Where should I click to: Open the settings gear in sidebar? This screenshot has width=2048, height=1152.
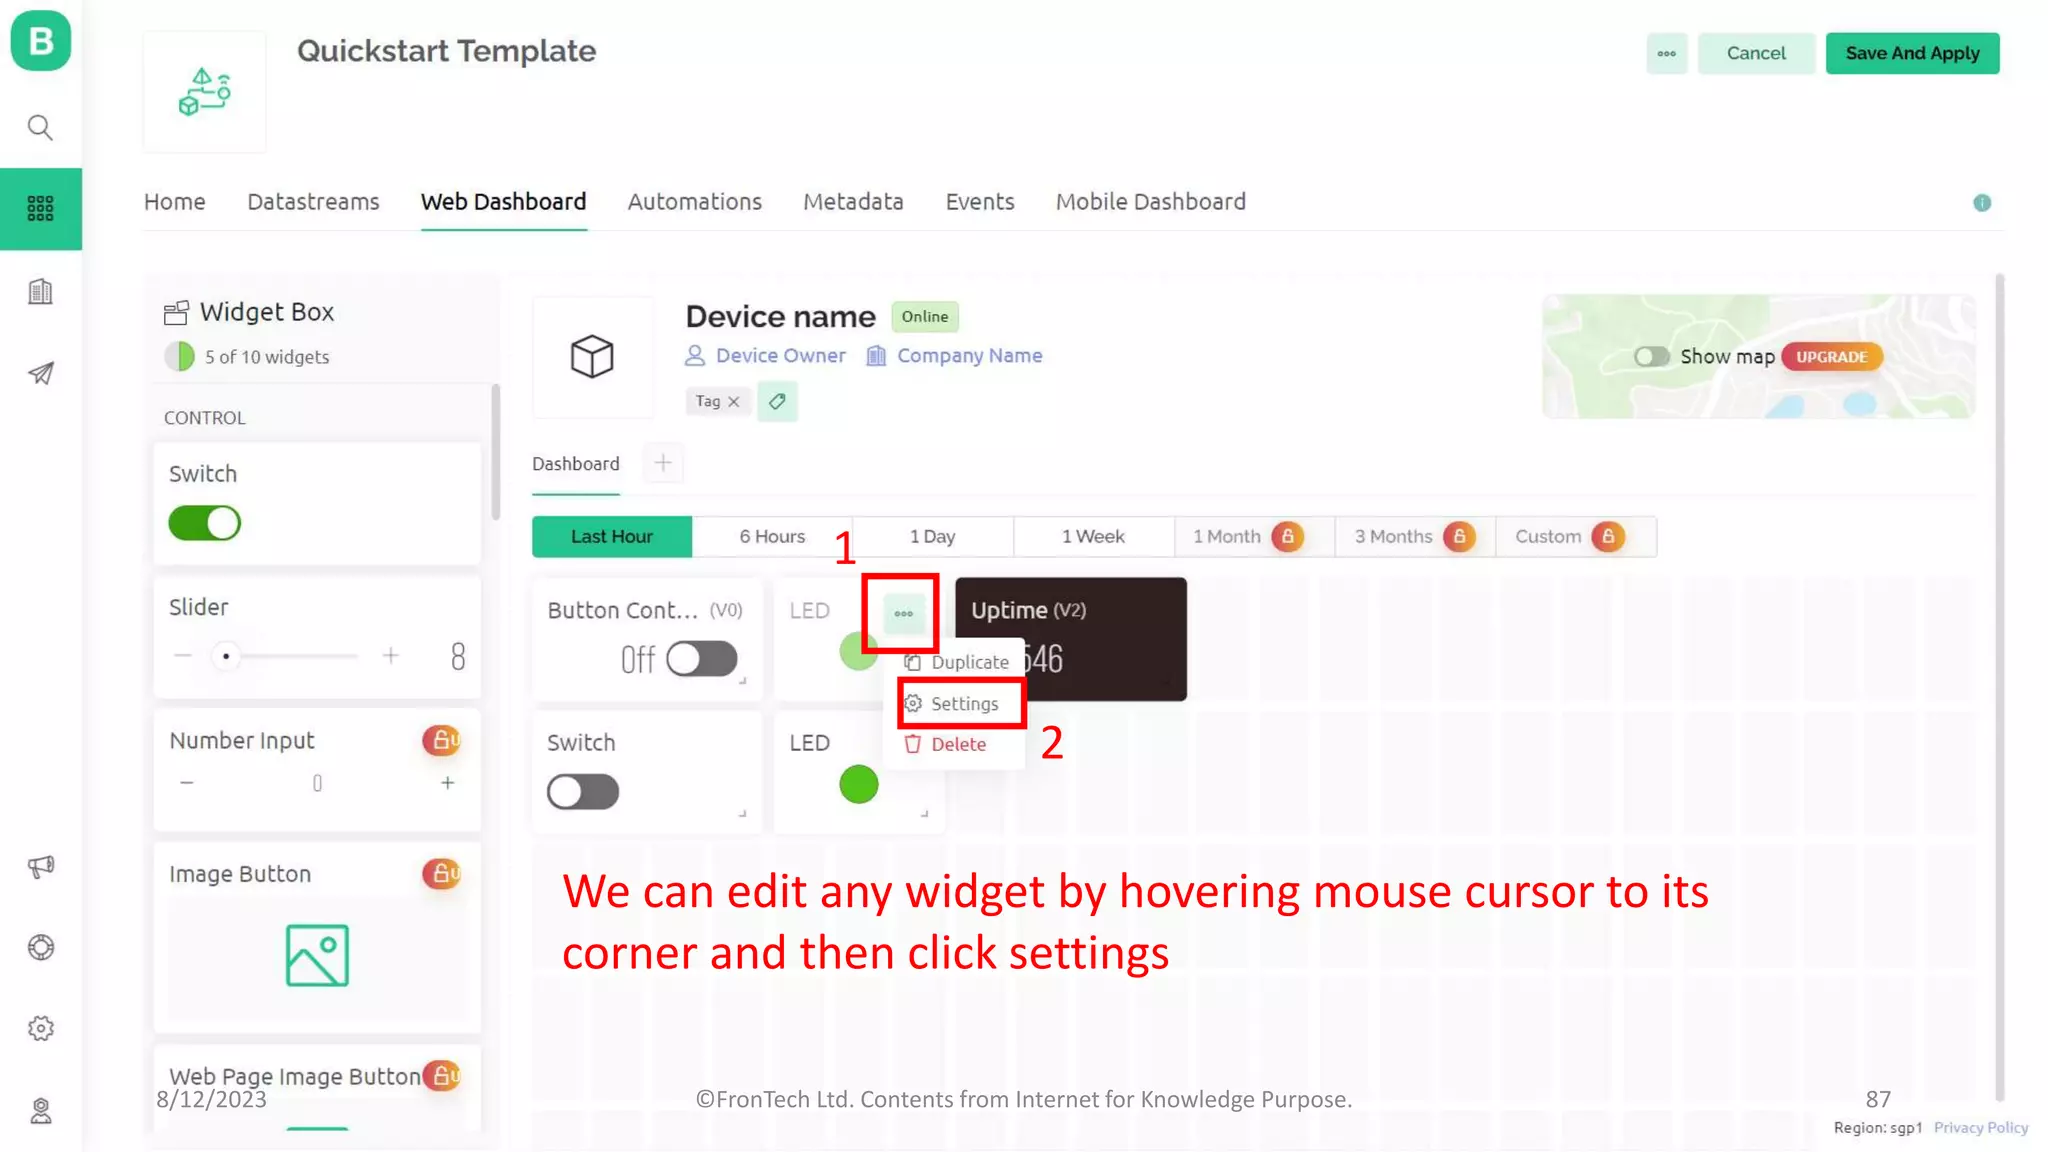[40, 1028]
